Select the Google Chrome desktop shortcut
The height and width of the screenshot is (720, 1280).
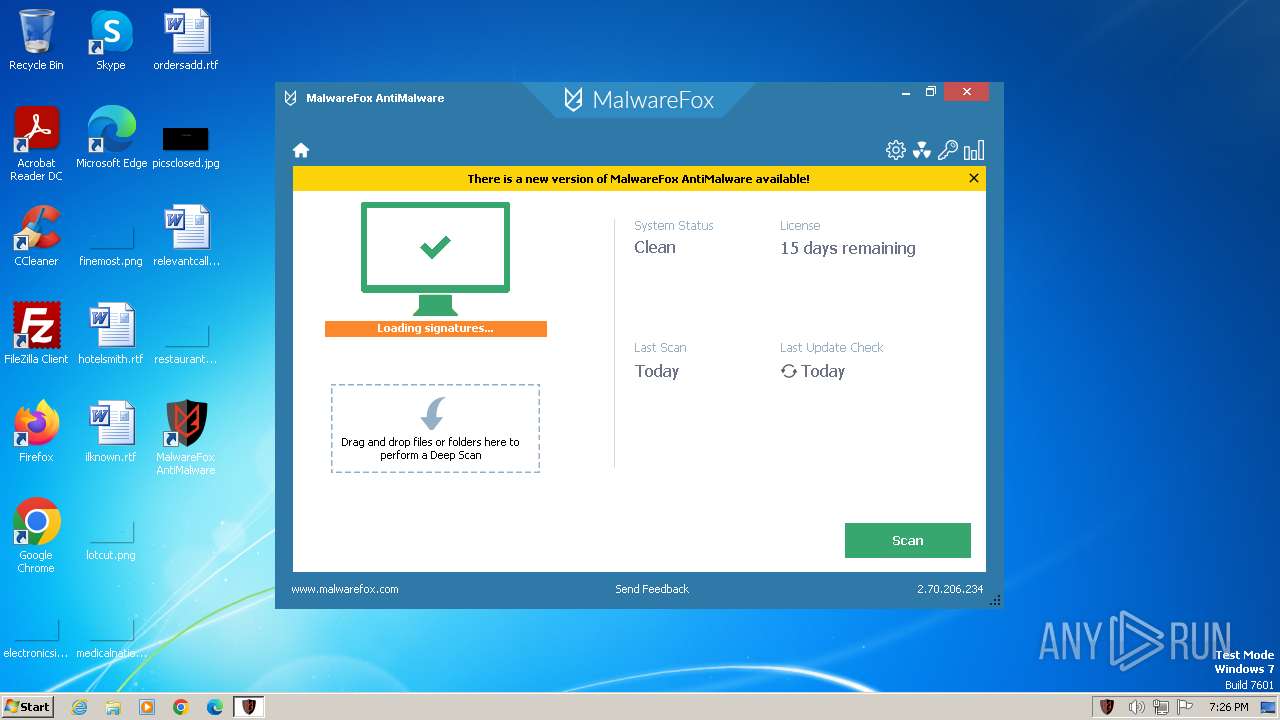click(x=36, y=536)
